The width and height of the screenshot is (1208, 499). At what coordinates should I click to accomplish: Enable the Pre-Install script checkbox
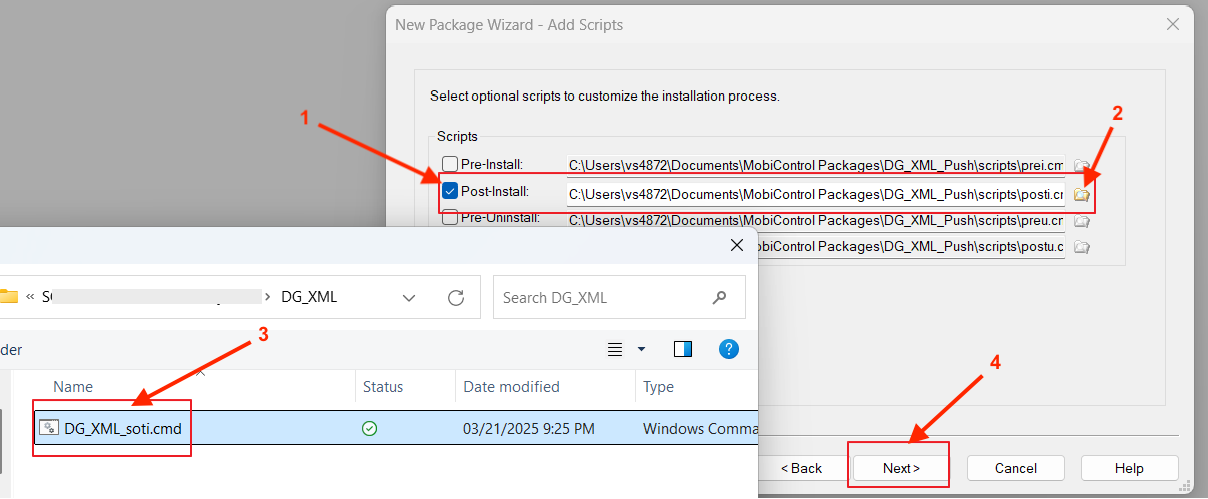(x=450, y=164)
